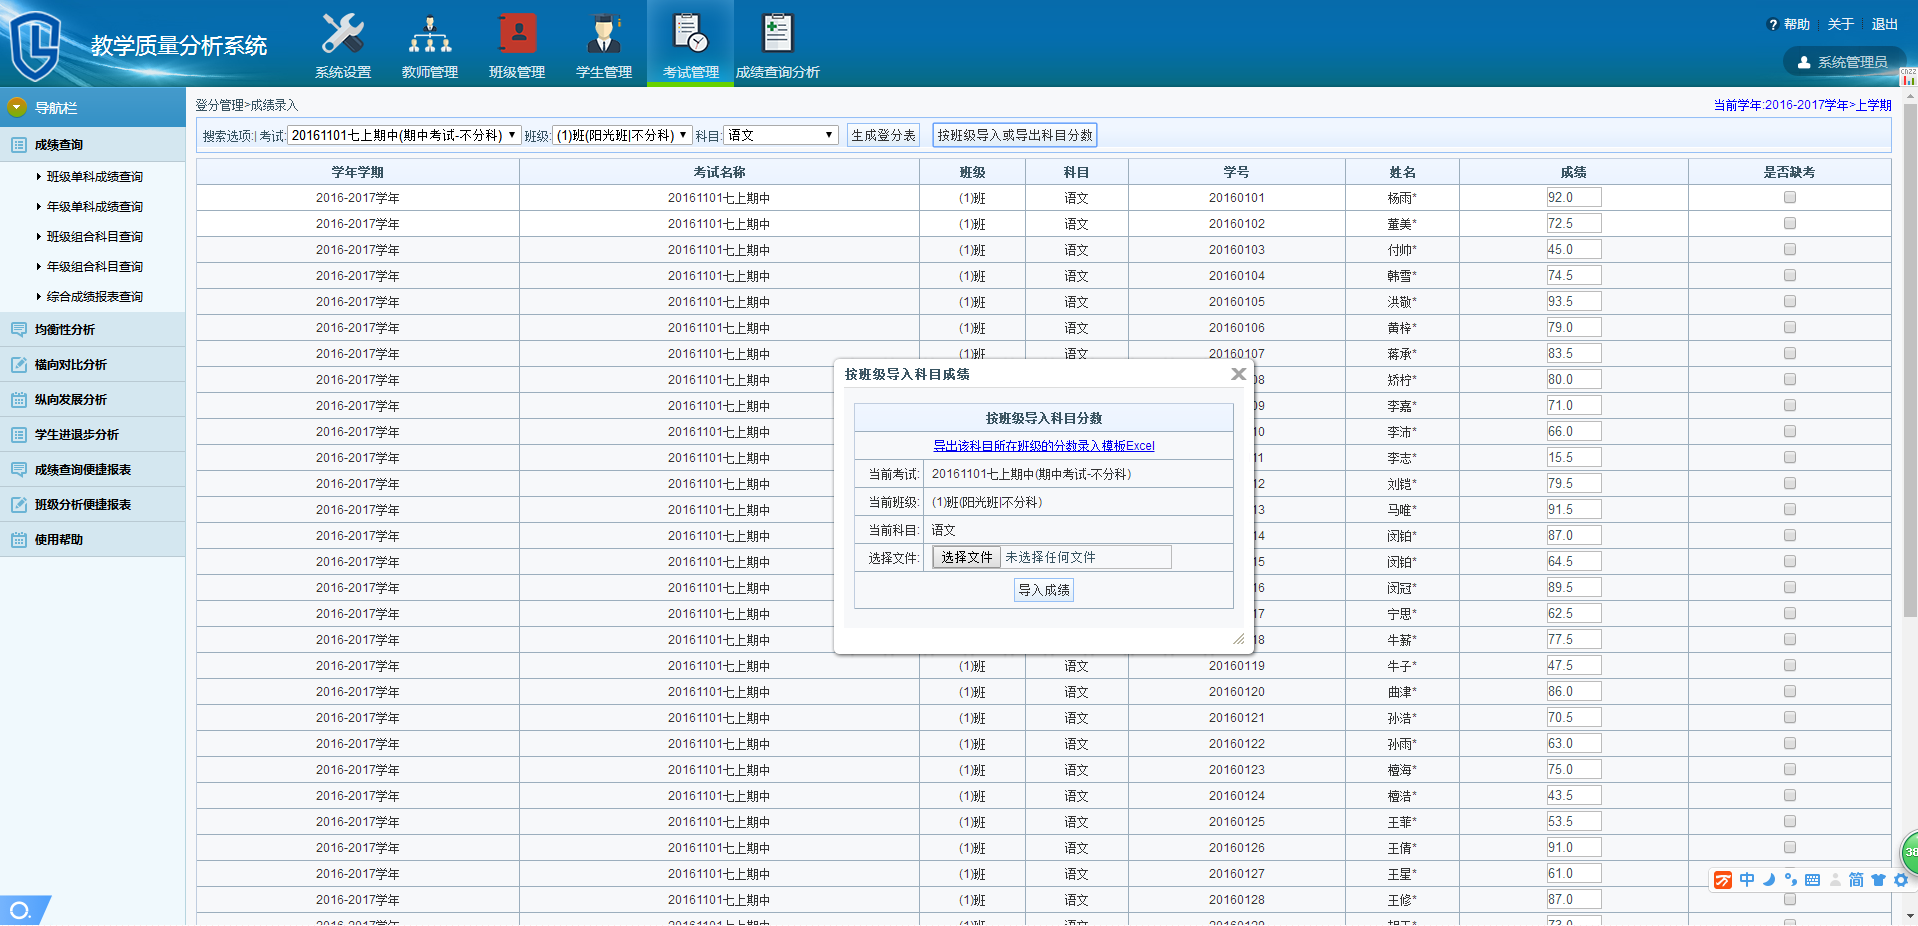Viewport: 1918px width, 926px height.
Task: Open 考试管理 clipboard clock icon
Action: (691, 33)
